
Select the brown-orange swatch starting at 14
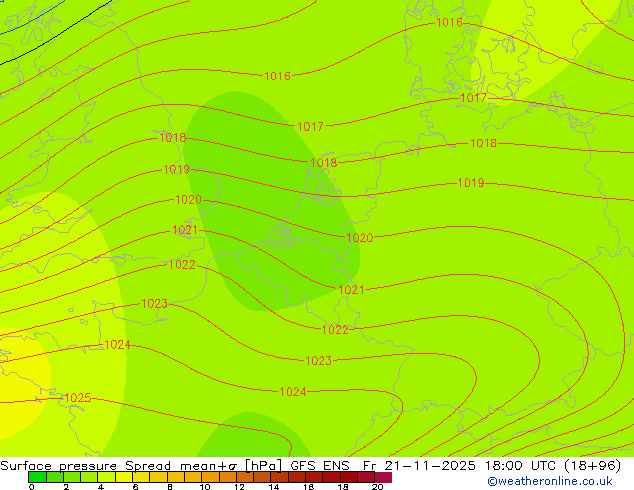pos(280,477)
